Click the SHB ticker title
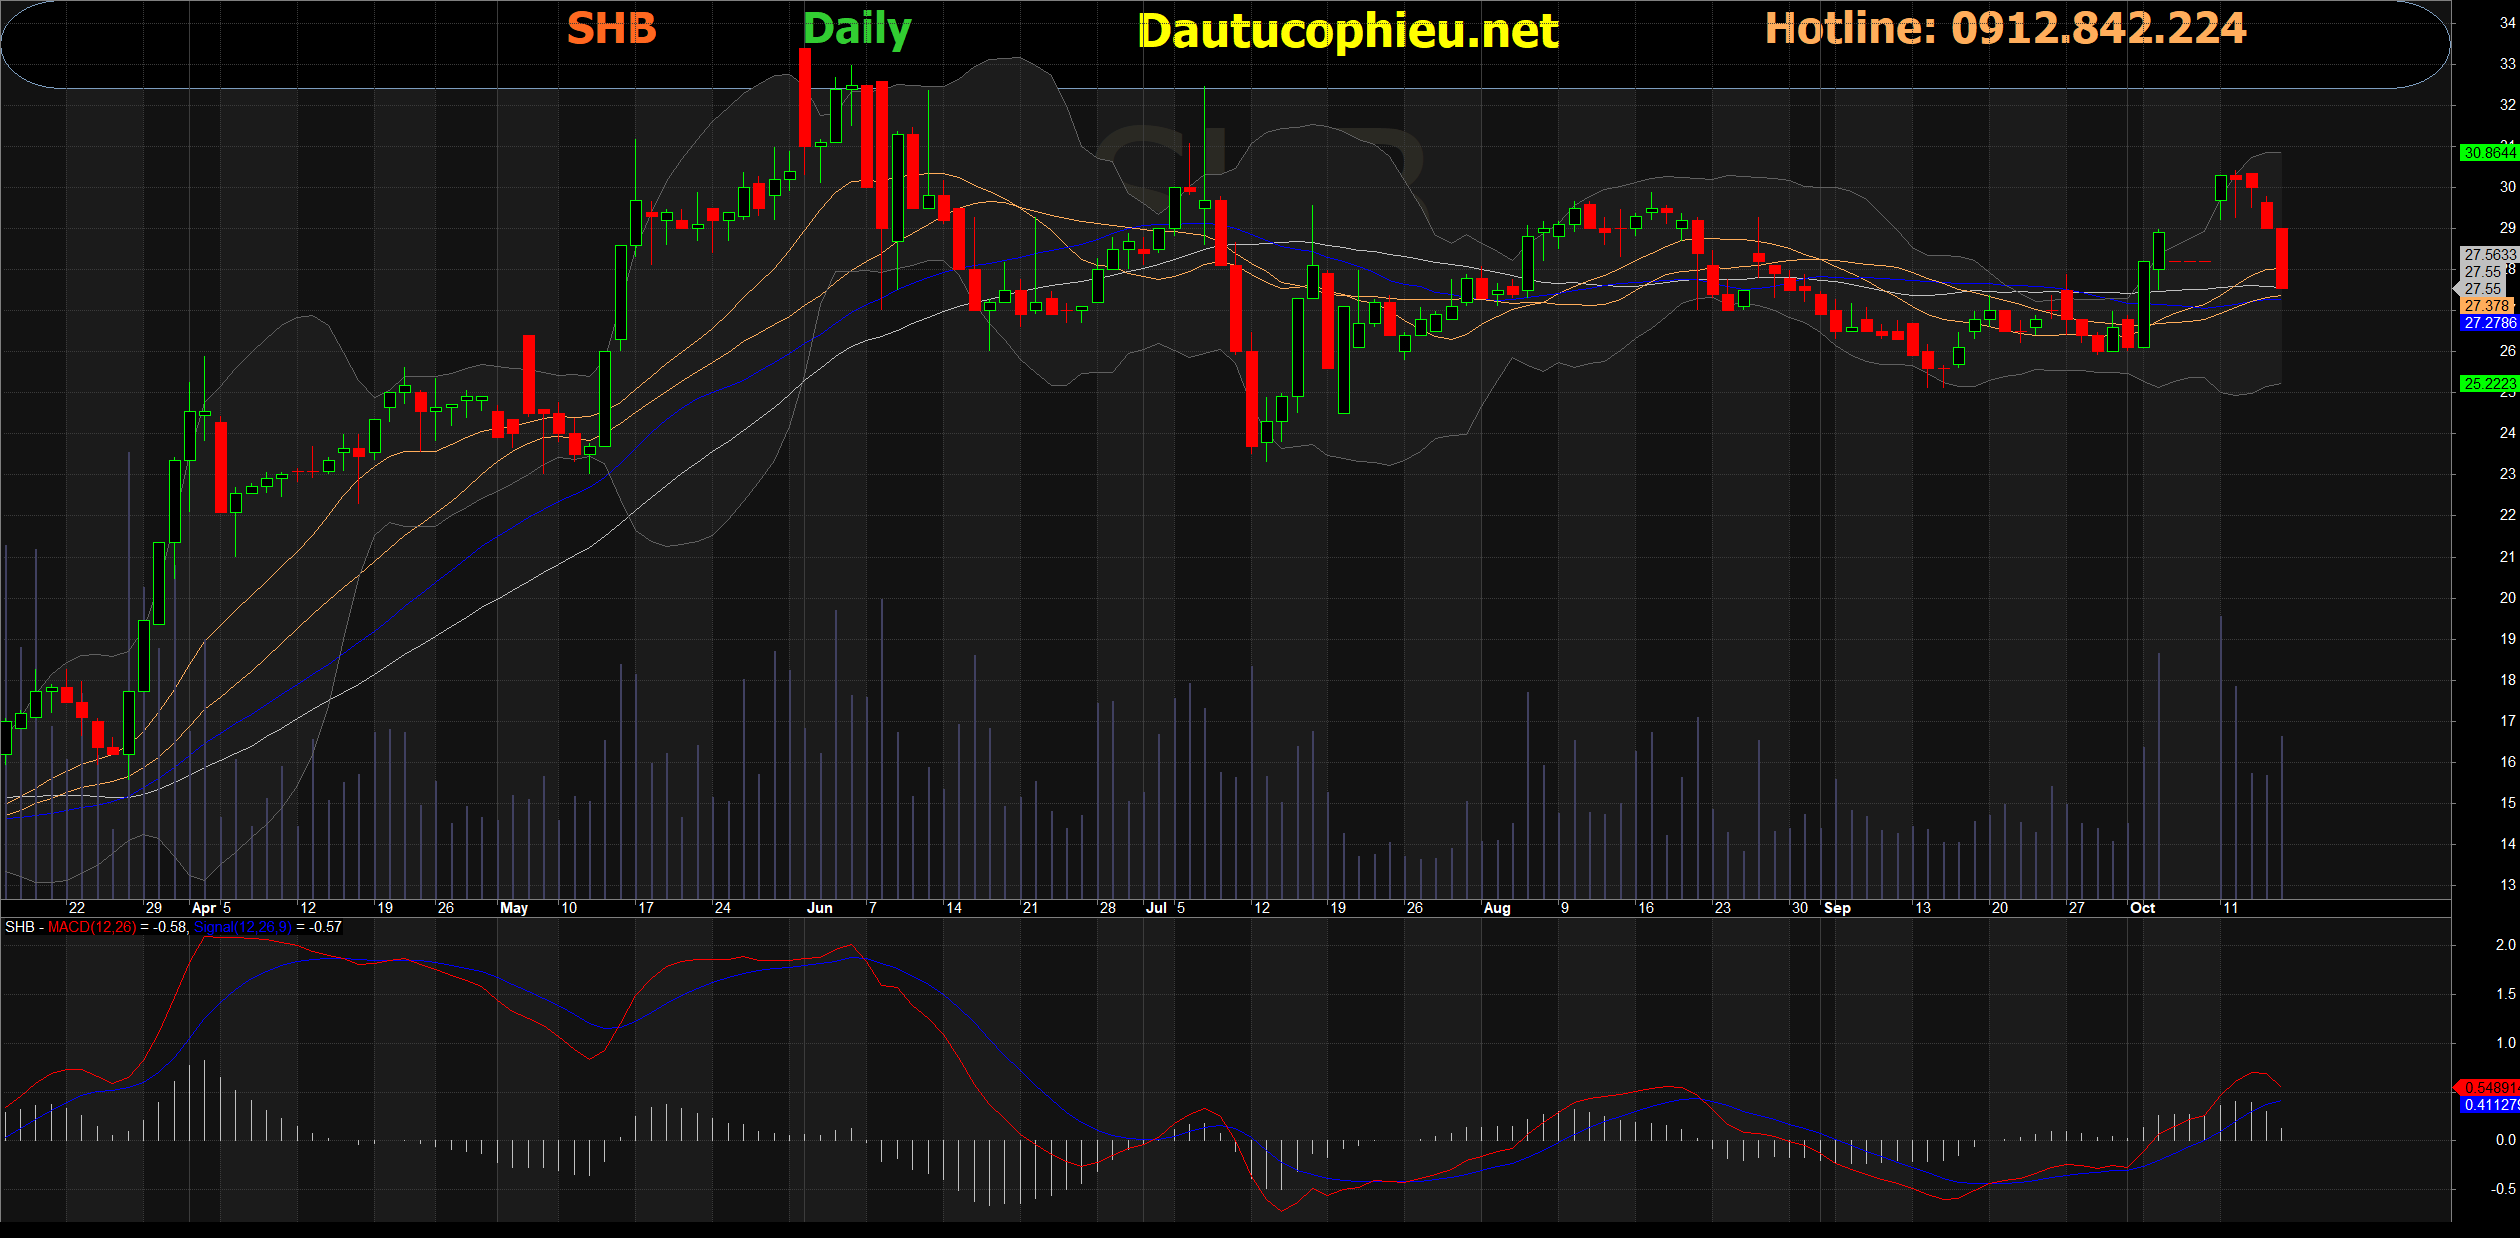This screenshot has width=2520, height=1238. click(611, 29)
